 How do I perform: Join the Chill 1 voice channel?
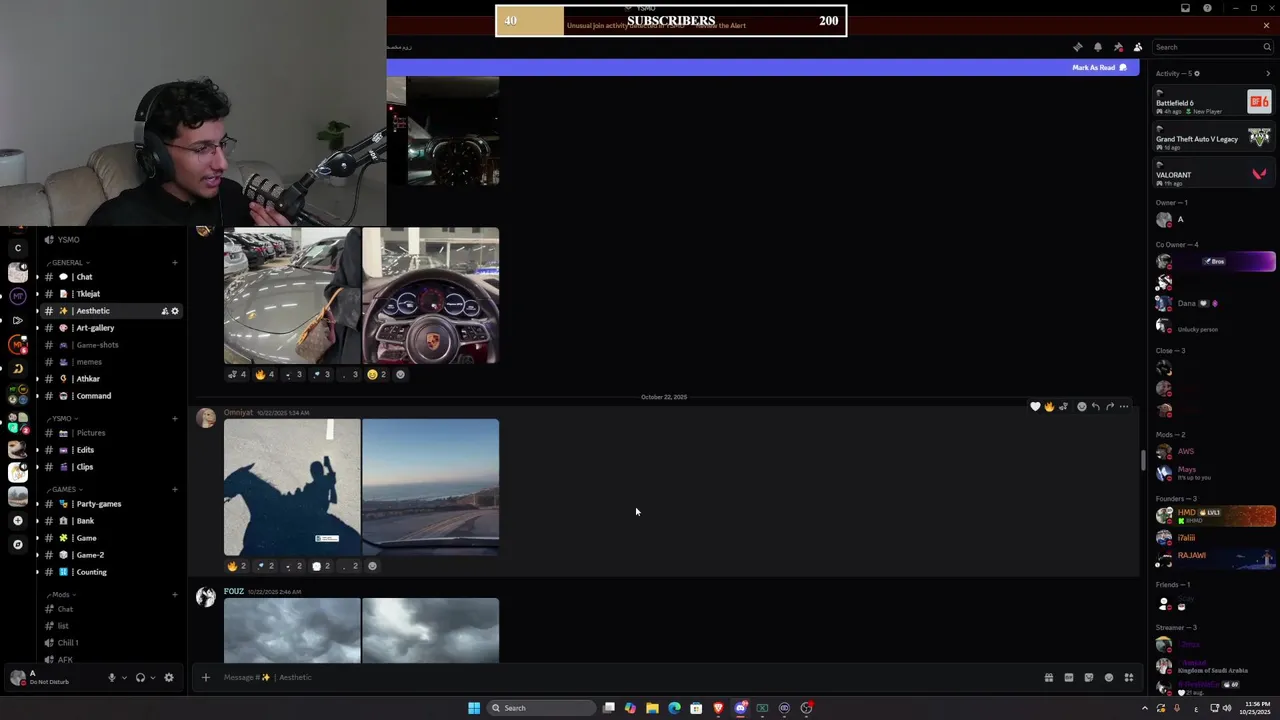(x=110, y=643)
